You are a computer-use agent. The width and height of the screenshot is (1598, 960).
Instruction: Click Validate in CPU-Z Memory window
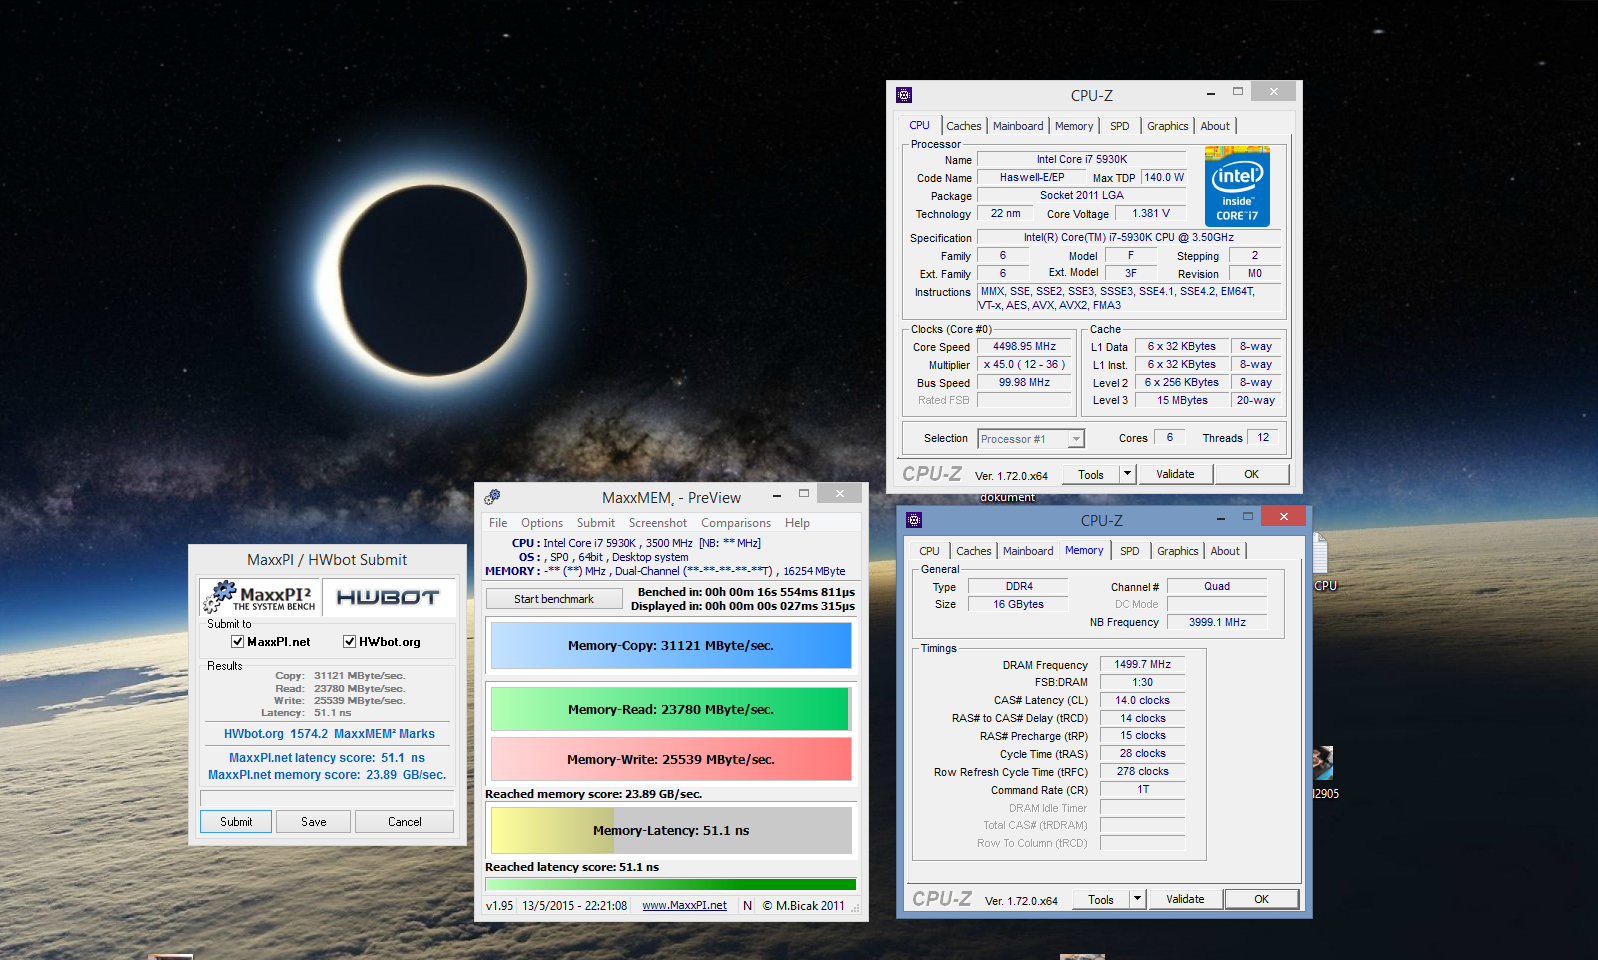[1185, 899]
